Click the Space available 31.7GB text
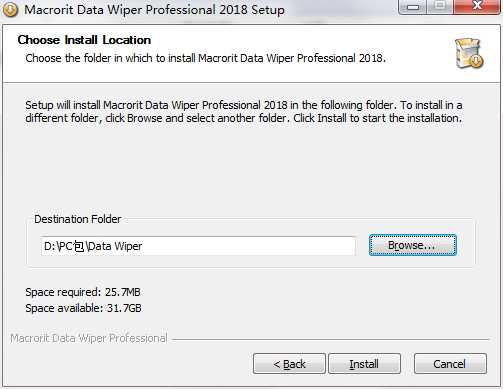The width and height of the screenshot is (503, 389). click(x=83, y=308)
